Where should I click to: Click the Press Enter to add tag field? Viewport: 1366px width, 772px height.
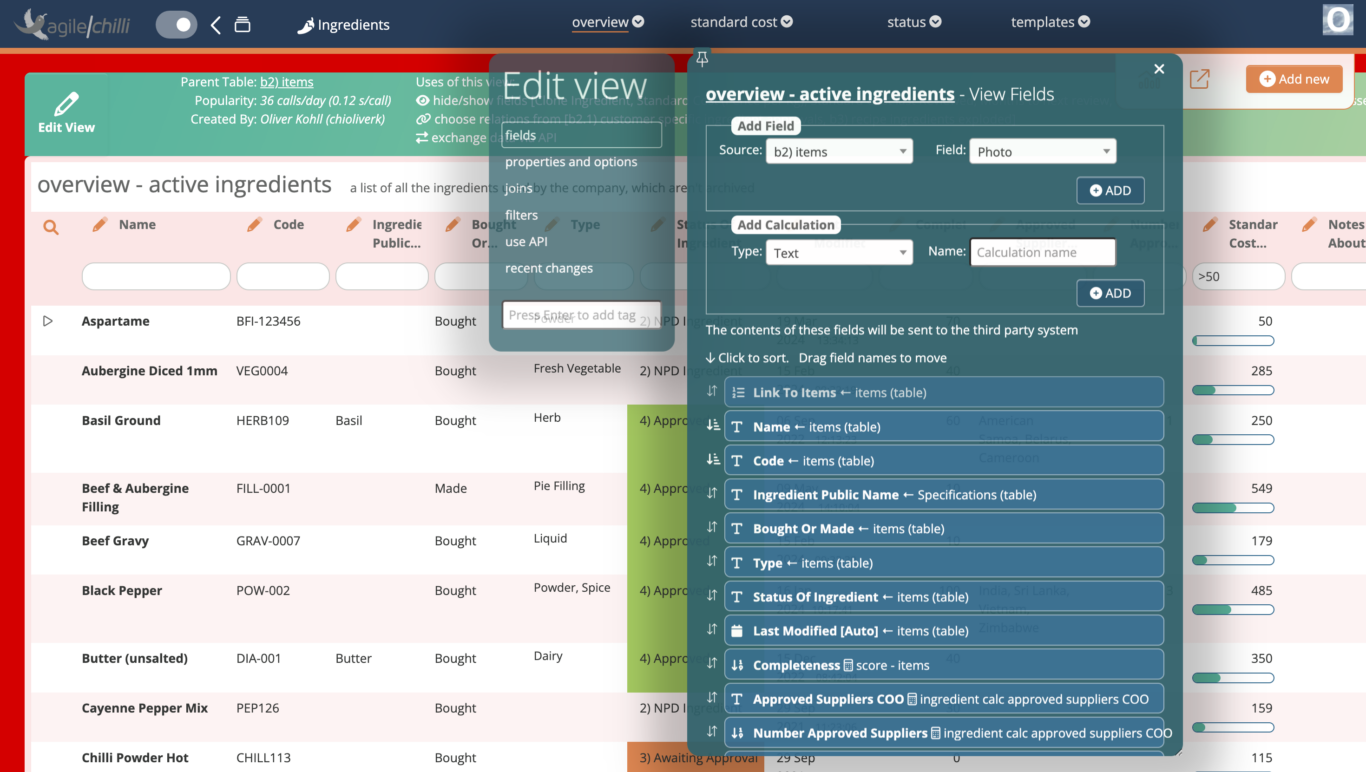[581, 314]
